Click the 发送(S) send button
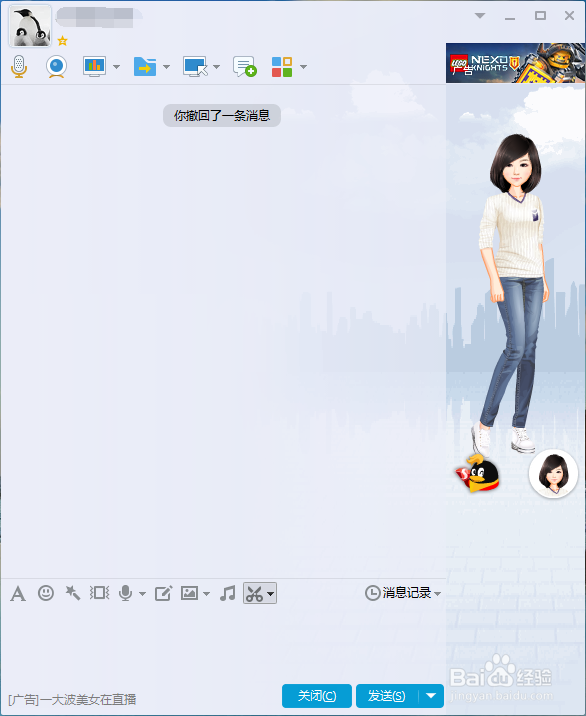Viewport: 586px width, 716px height. click(387, 696)
